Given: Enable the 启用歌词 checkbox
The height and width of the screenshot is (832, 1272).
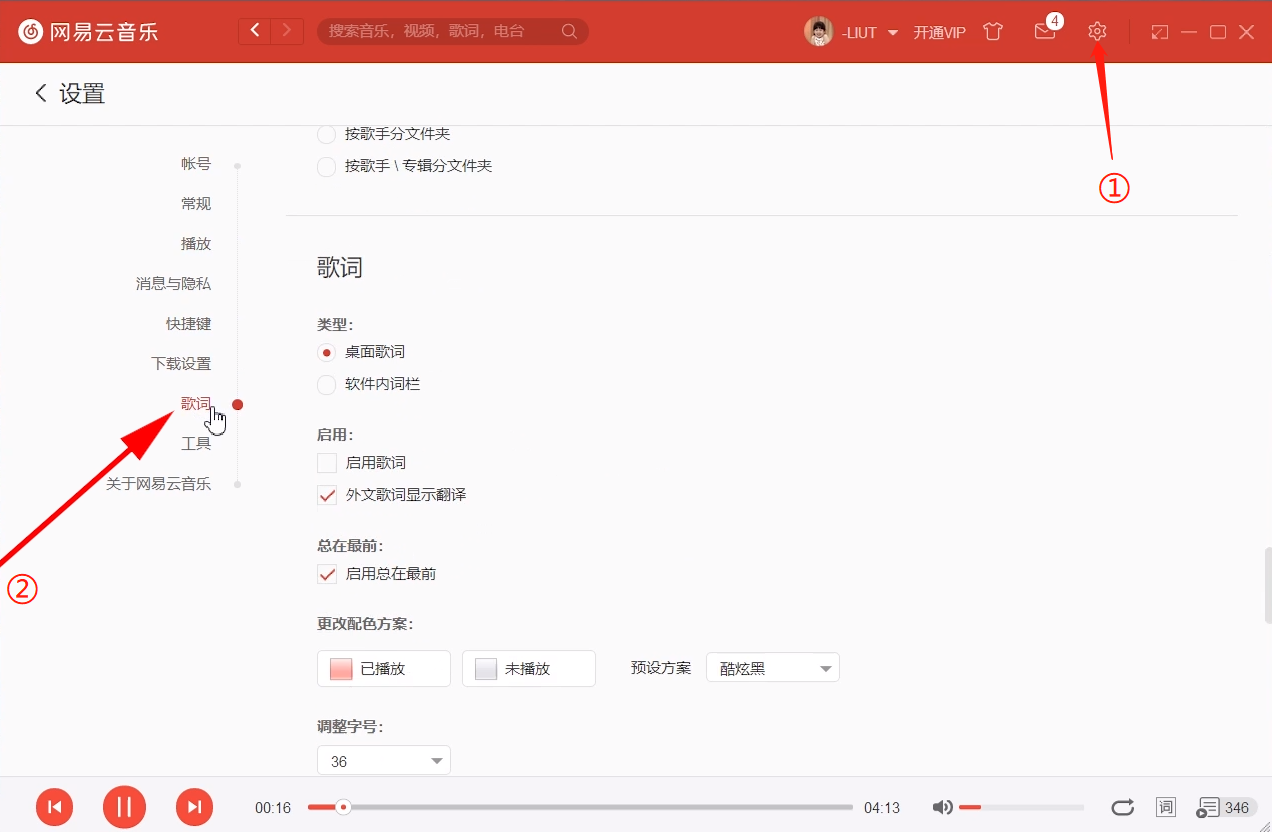Looking at the screenshot, I should click(x=327, y=462).
